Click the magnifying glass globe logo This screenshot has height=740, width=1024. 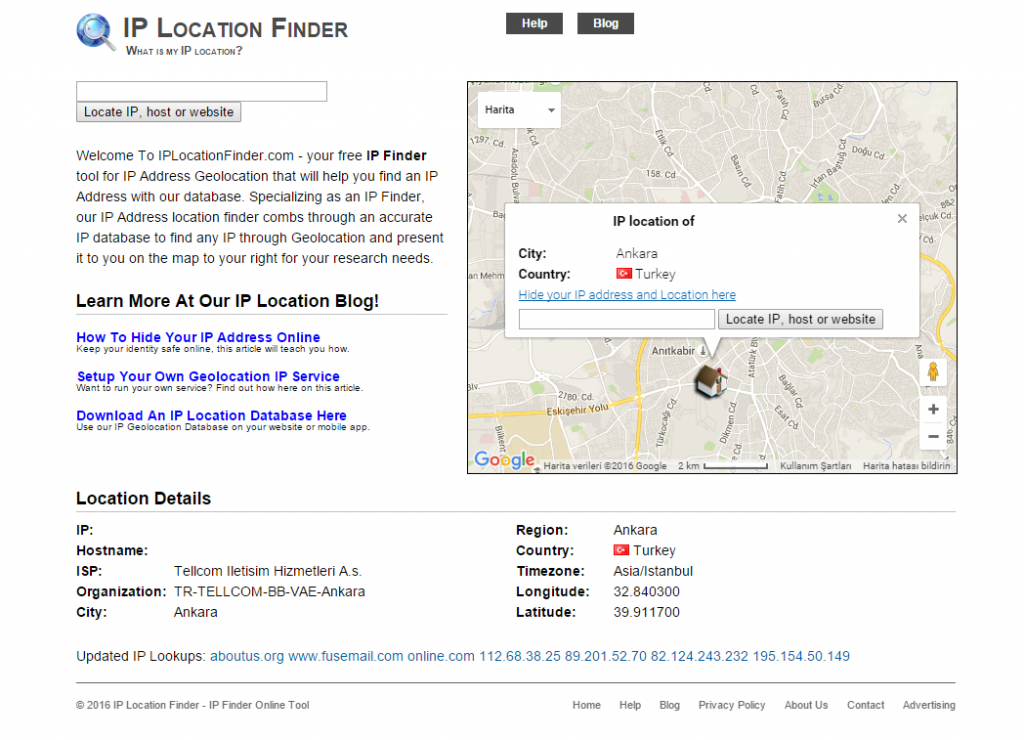96,32
